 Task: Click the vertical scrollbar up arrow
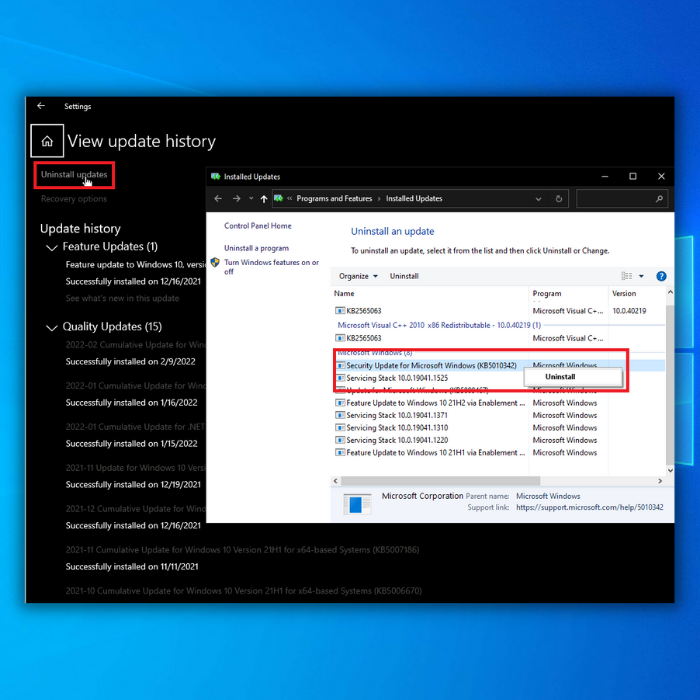670,292
